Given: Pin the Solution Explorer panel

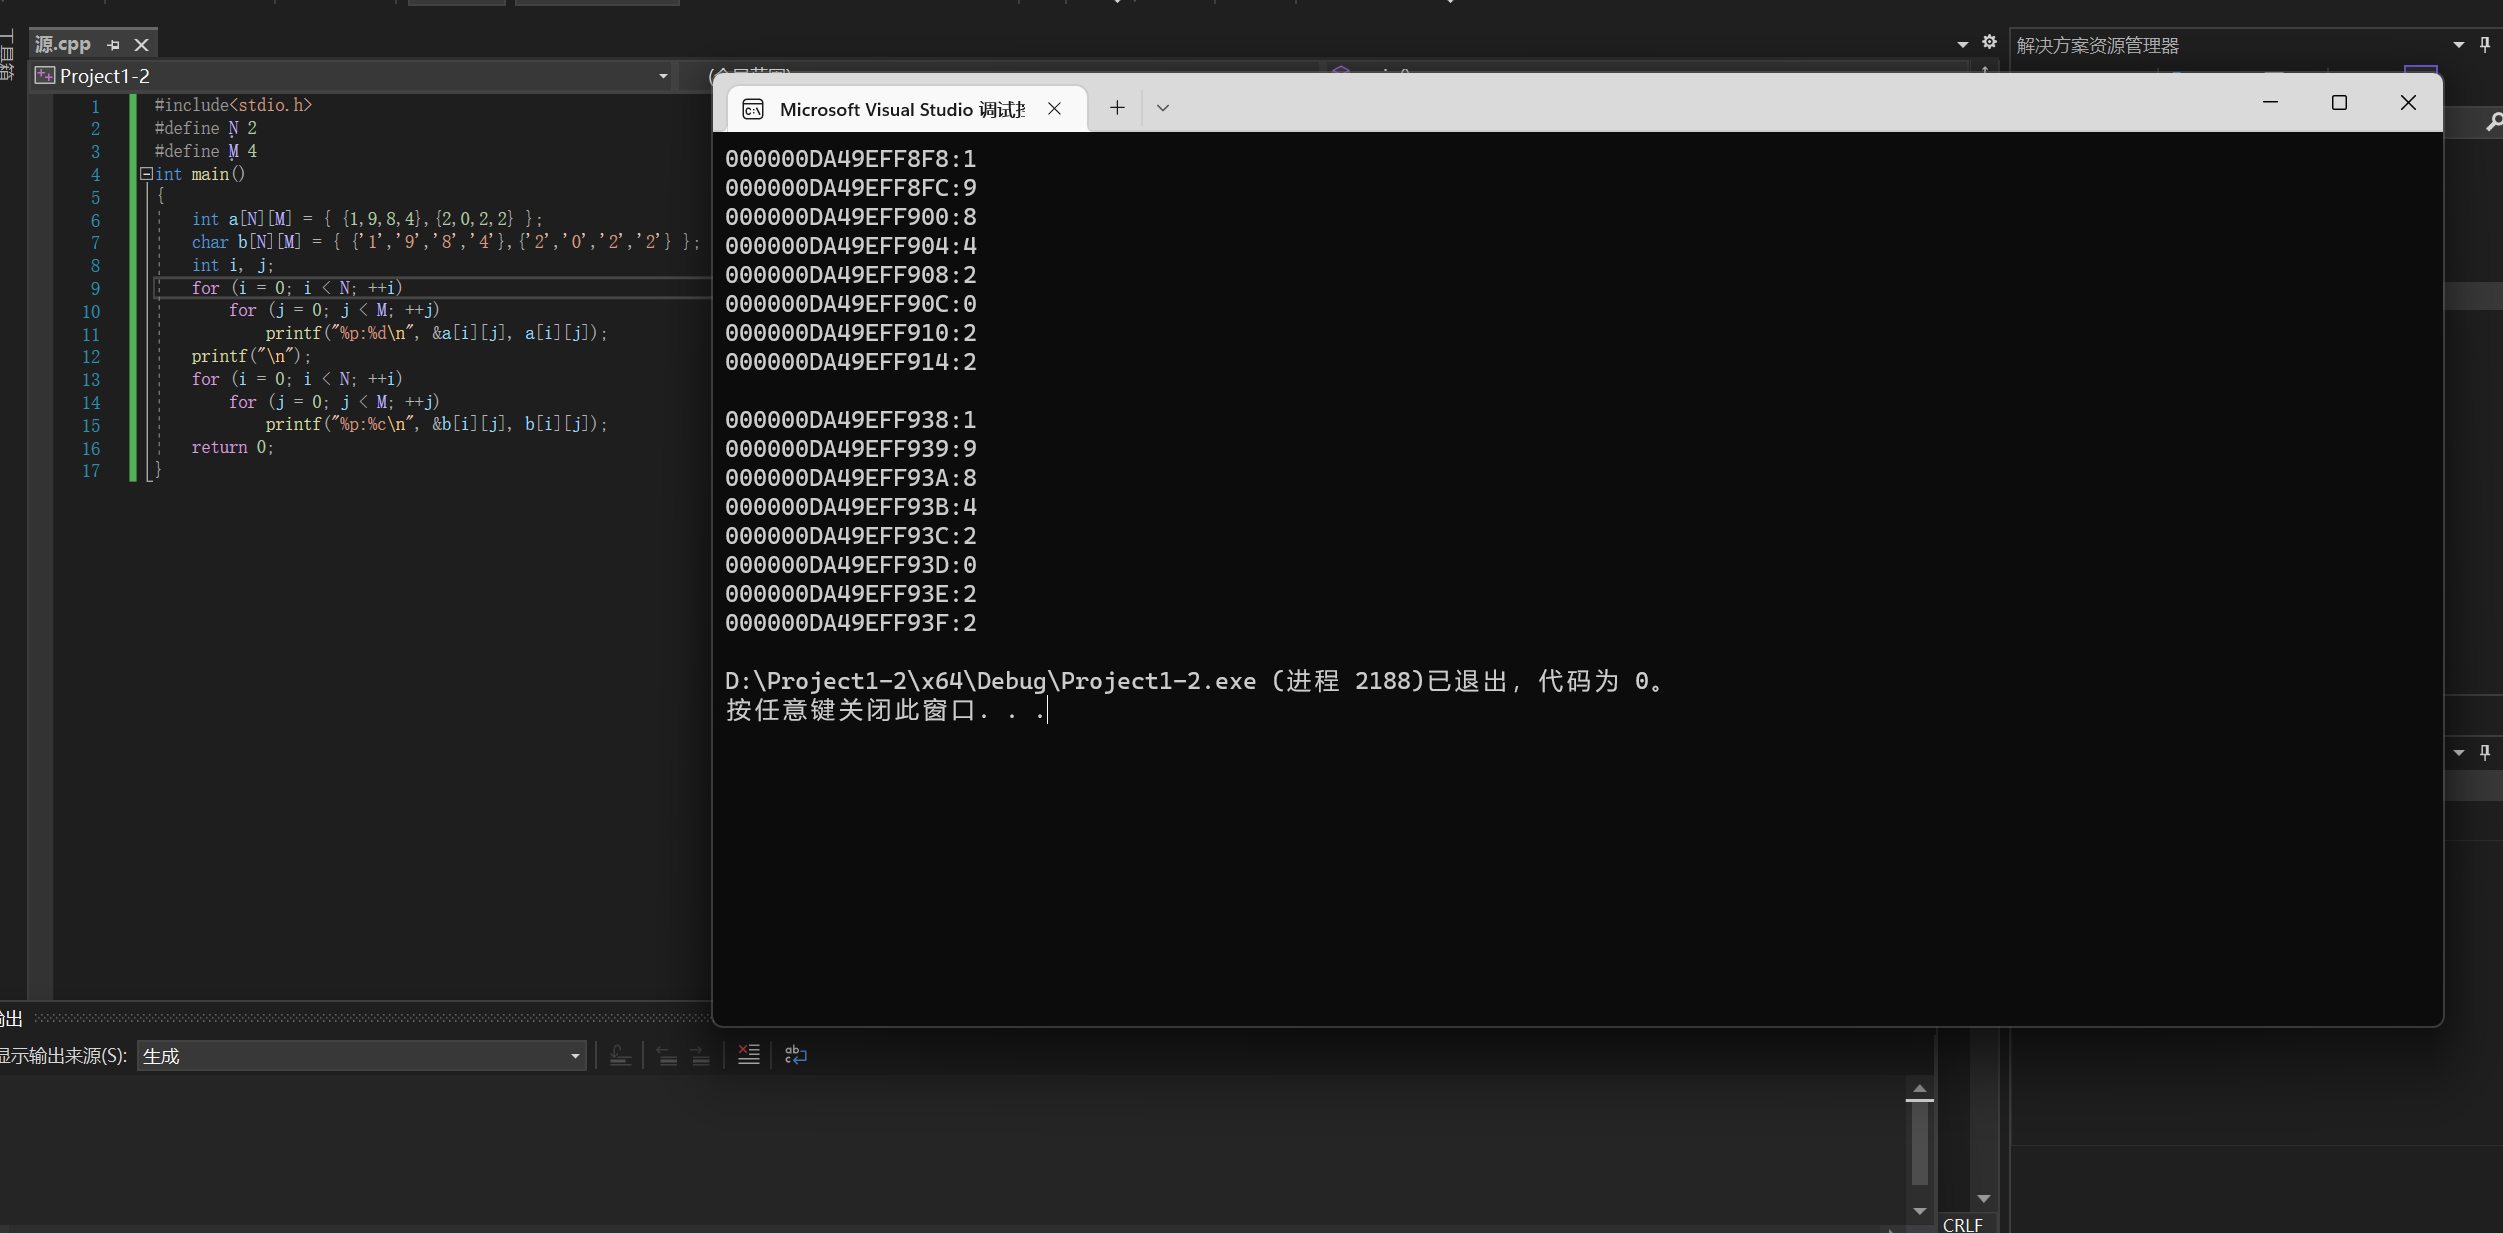Looking at the screenshot, I should pos(2485,45).
